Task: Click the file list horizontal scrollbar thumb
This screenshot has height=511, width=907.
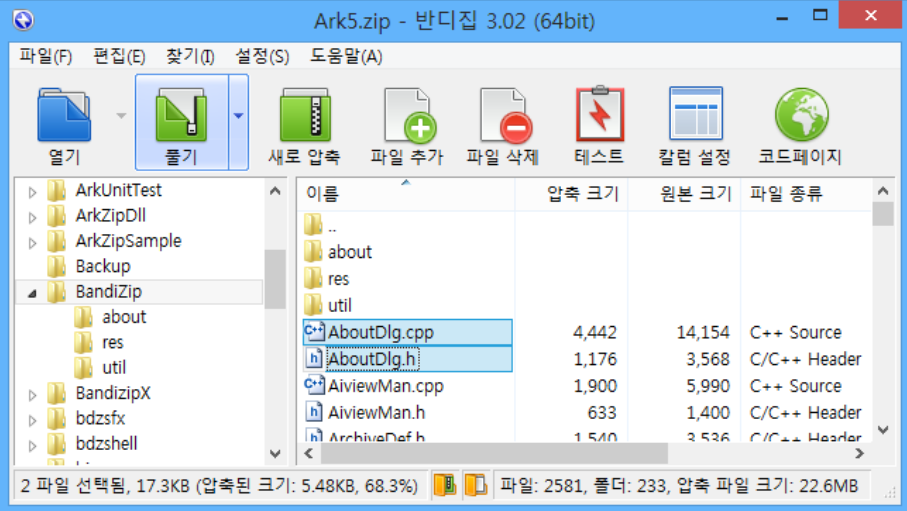Action: click(494, 453)
